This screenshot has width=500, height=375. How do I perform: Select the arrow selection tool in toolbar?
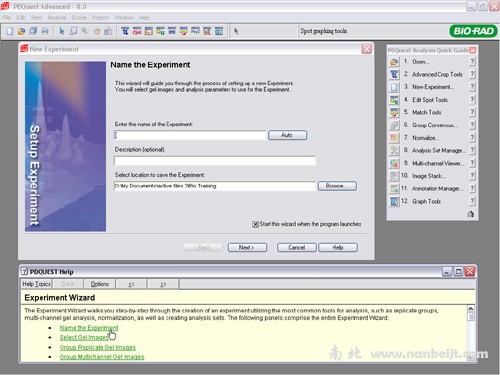(61, 31)
